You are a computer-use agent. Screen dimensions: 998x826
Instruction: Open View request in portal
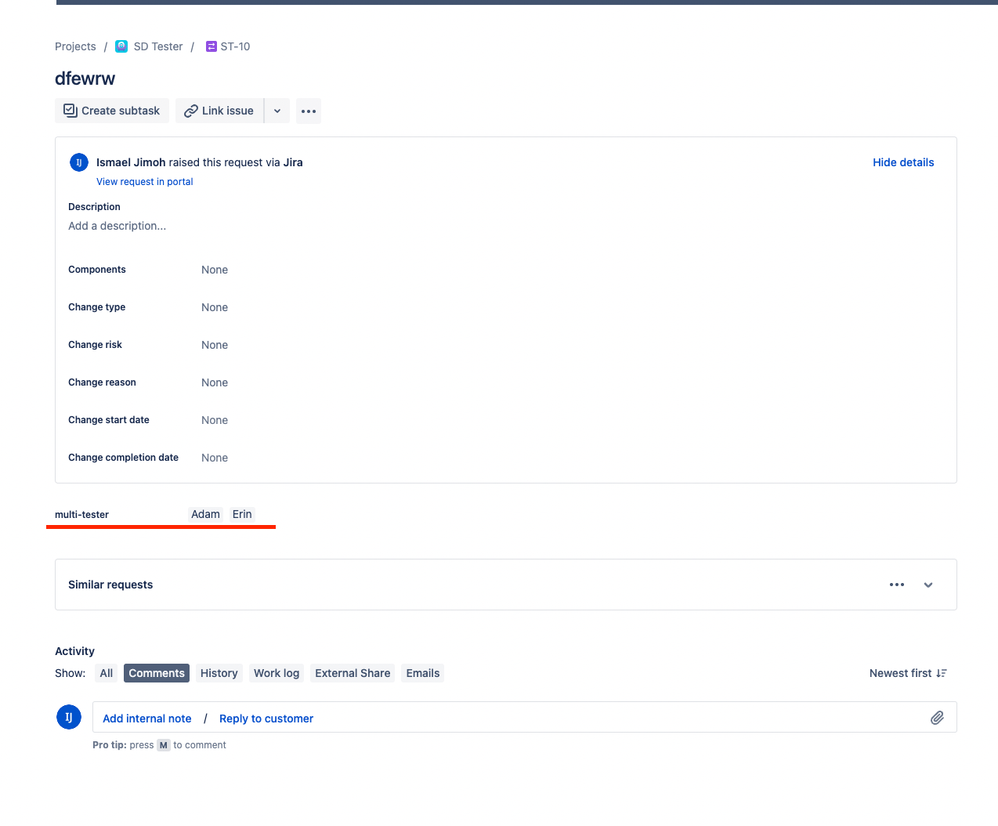tap(144, 181)
